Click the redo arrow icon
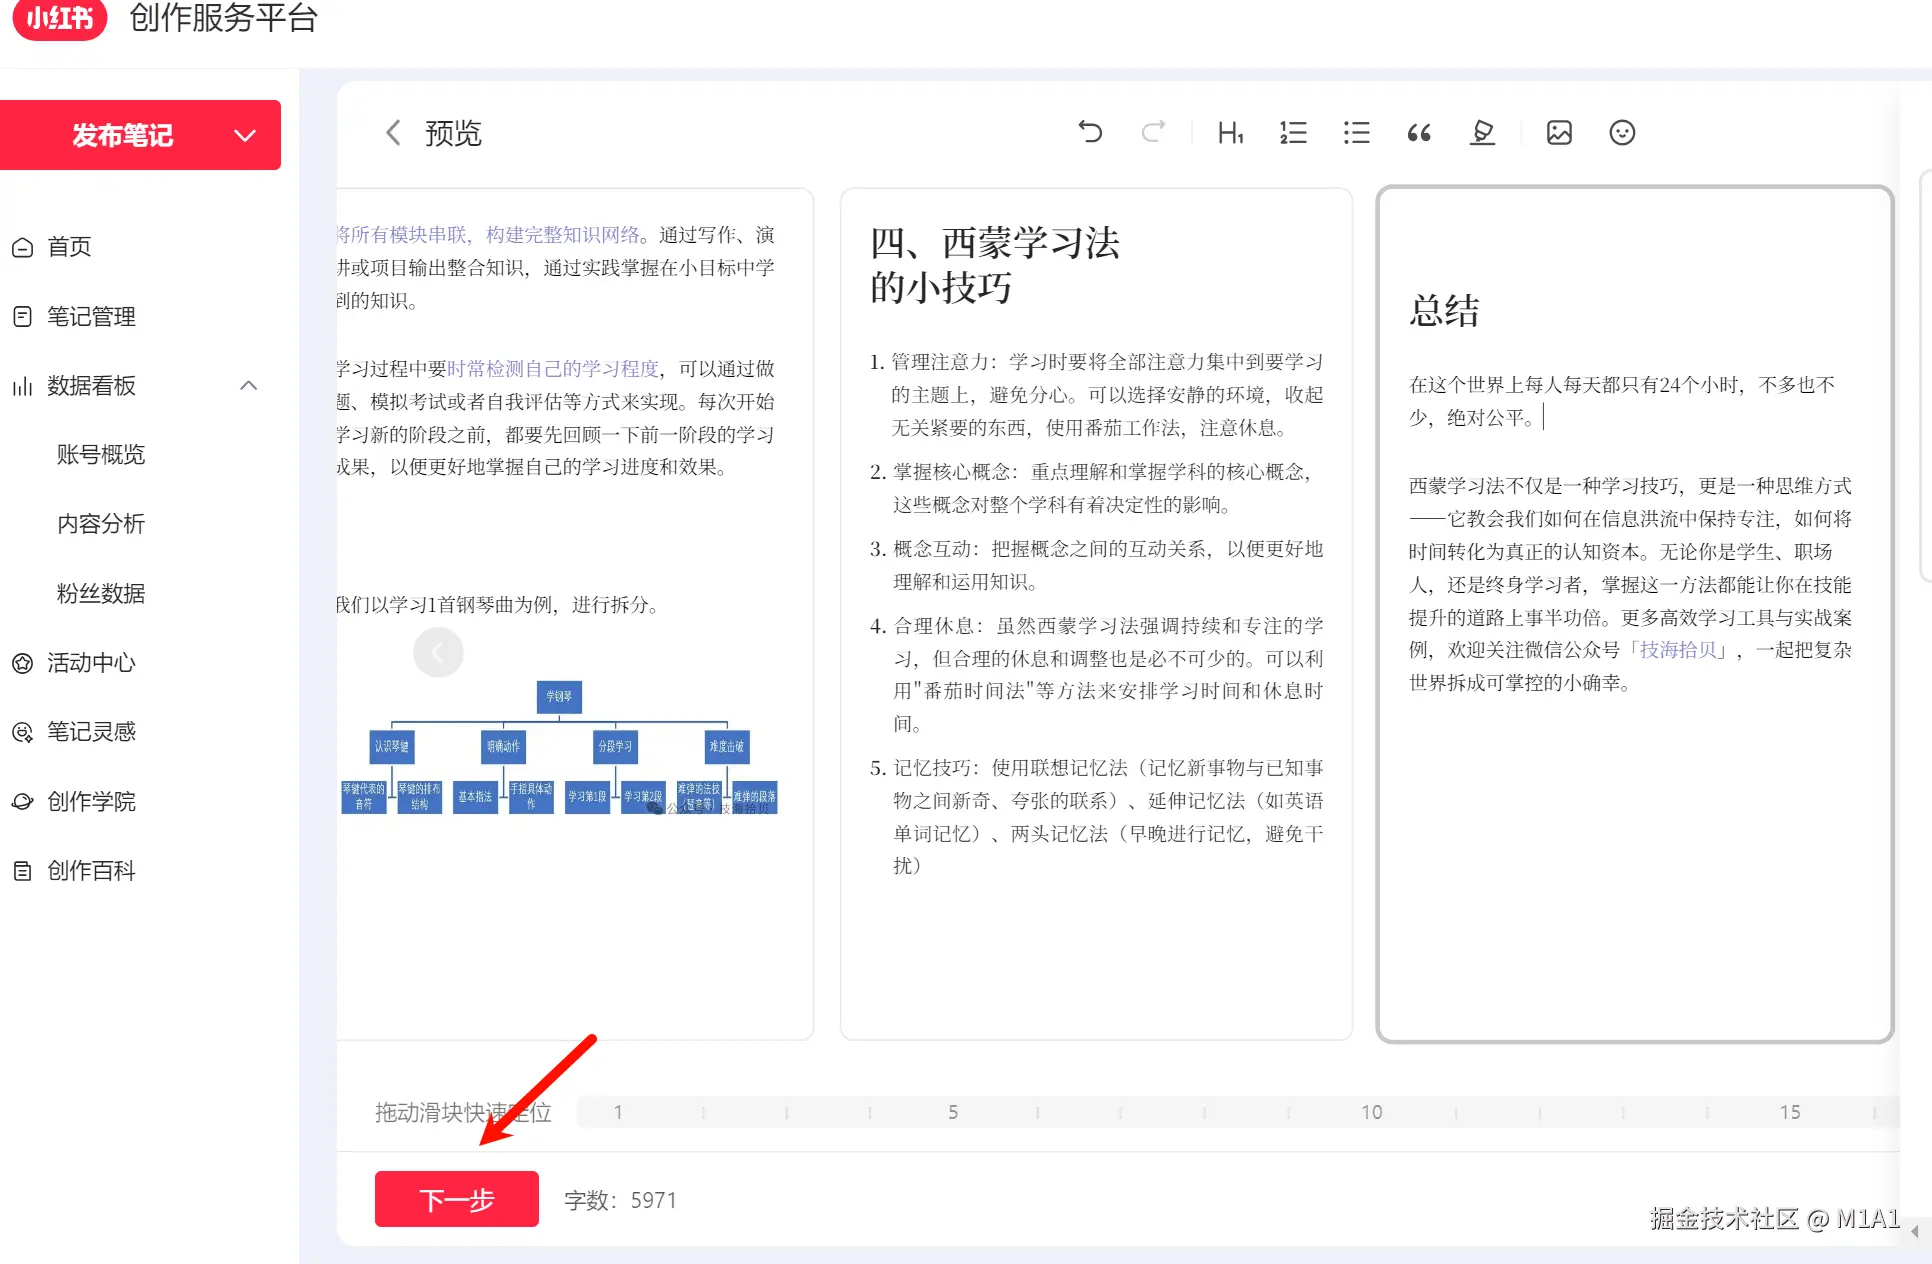The height and width of the screenshot is (1264, 1932). tap(1153, 132)
